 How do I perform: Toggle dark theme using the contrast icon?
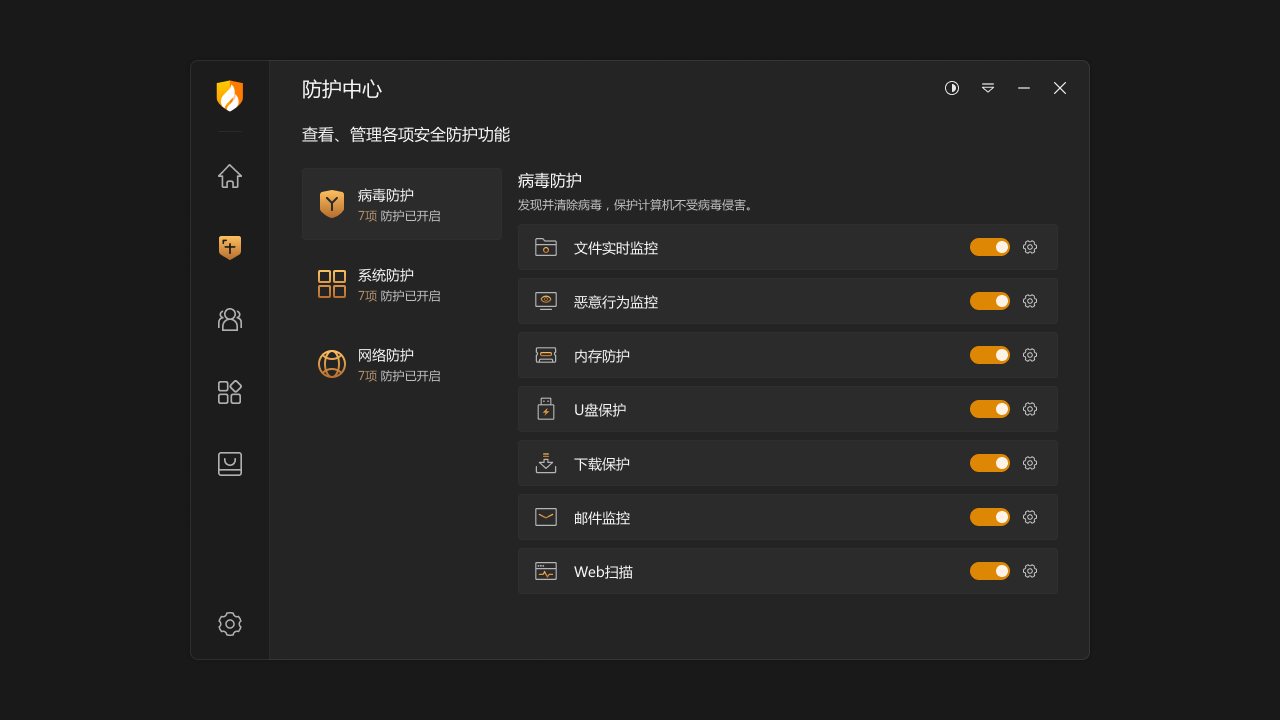(951, 88)
